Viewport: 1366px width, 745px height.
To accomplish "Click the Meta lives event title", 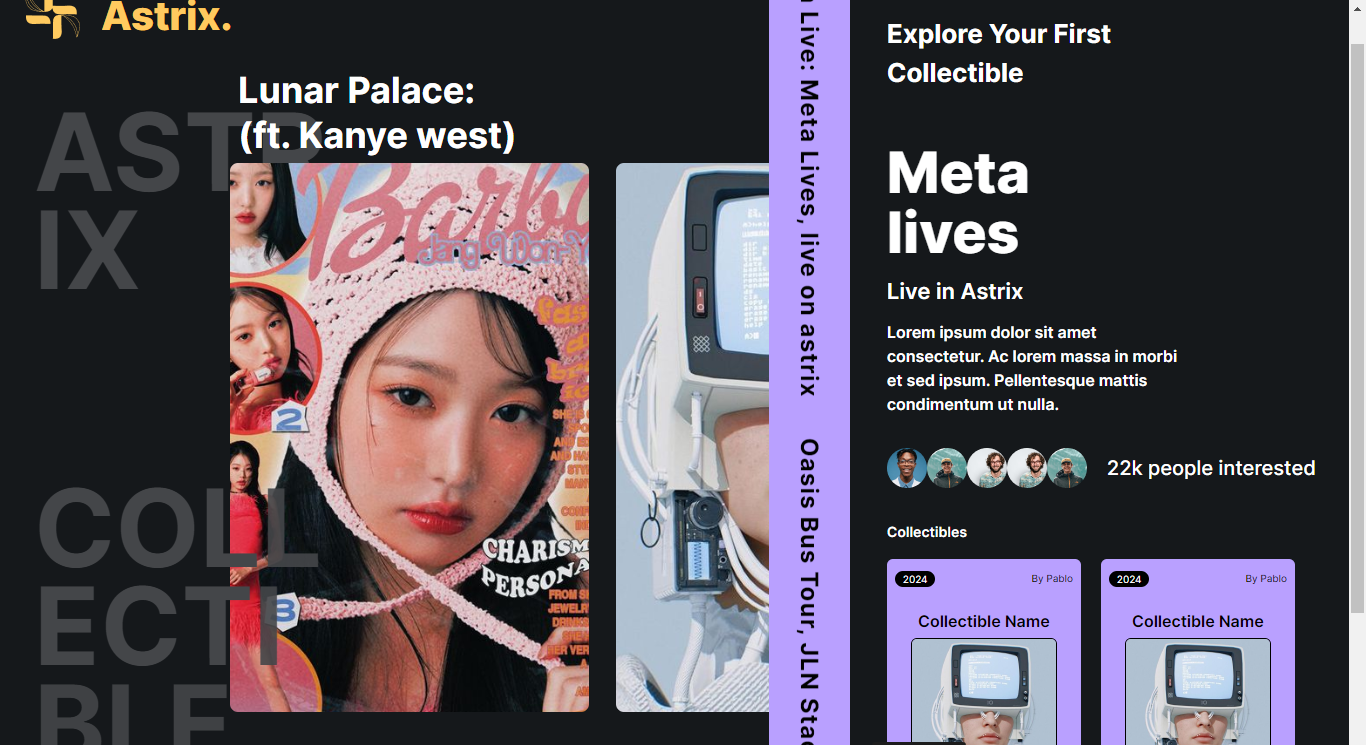I will point(958,202).
